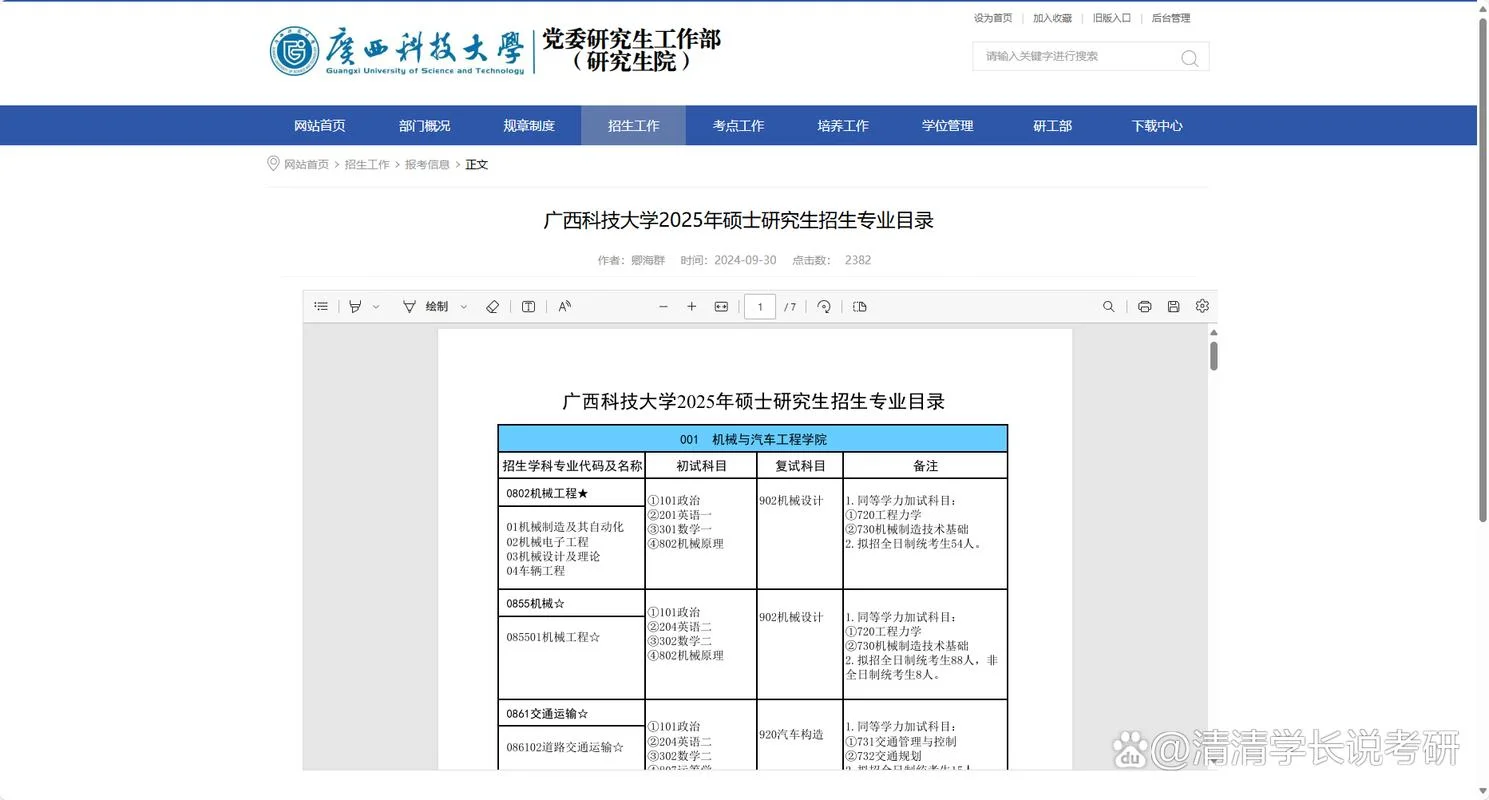Click author text 卿海群

647,260
